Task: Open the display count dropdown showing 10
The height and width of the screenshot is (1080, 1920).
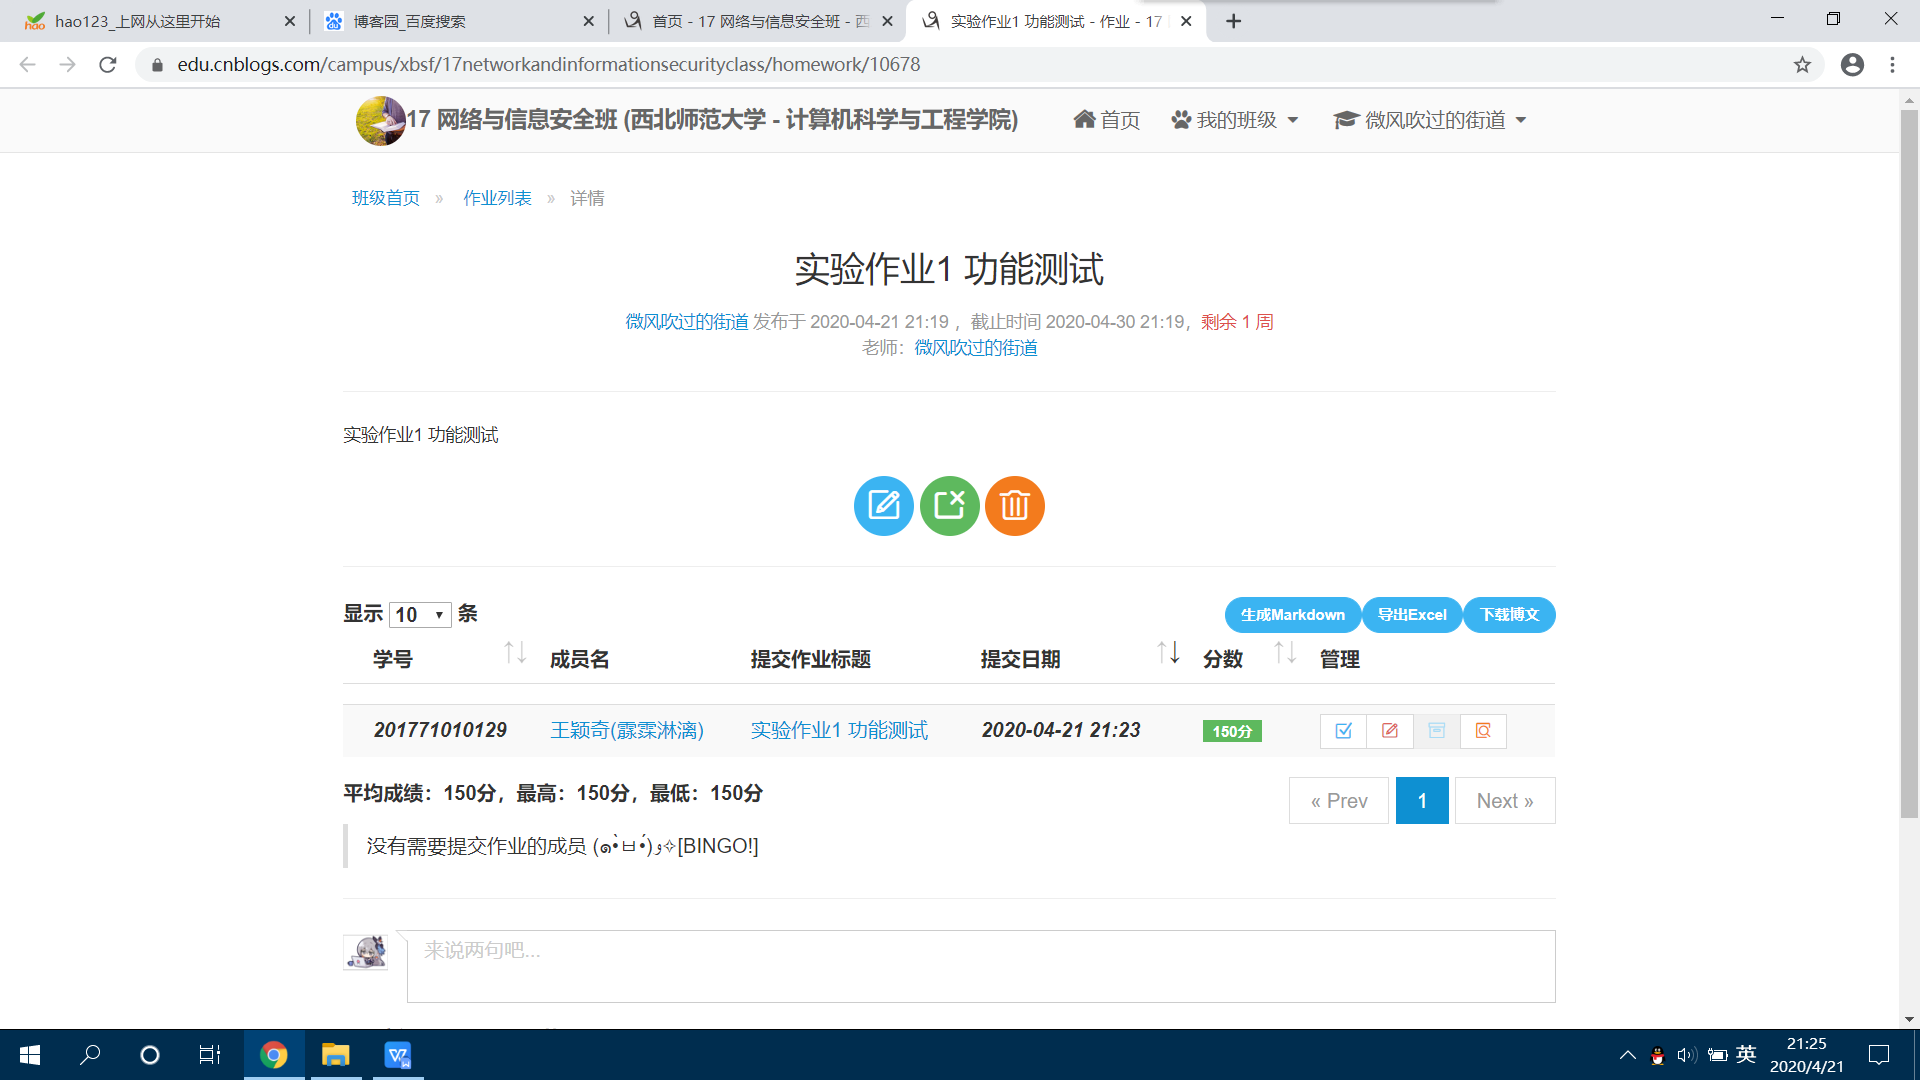Action: pyautogui.click(x=419, y=615)
